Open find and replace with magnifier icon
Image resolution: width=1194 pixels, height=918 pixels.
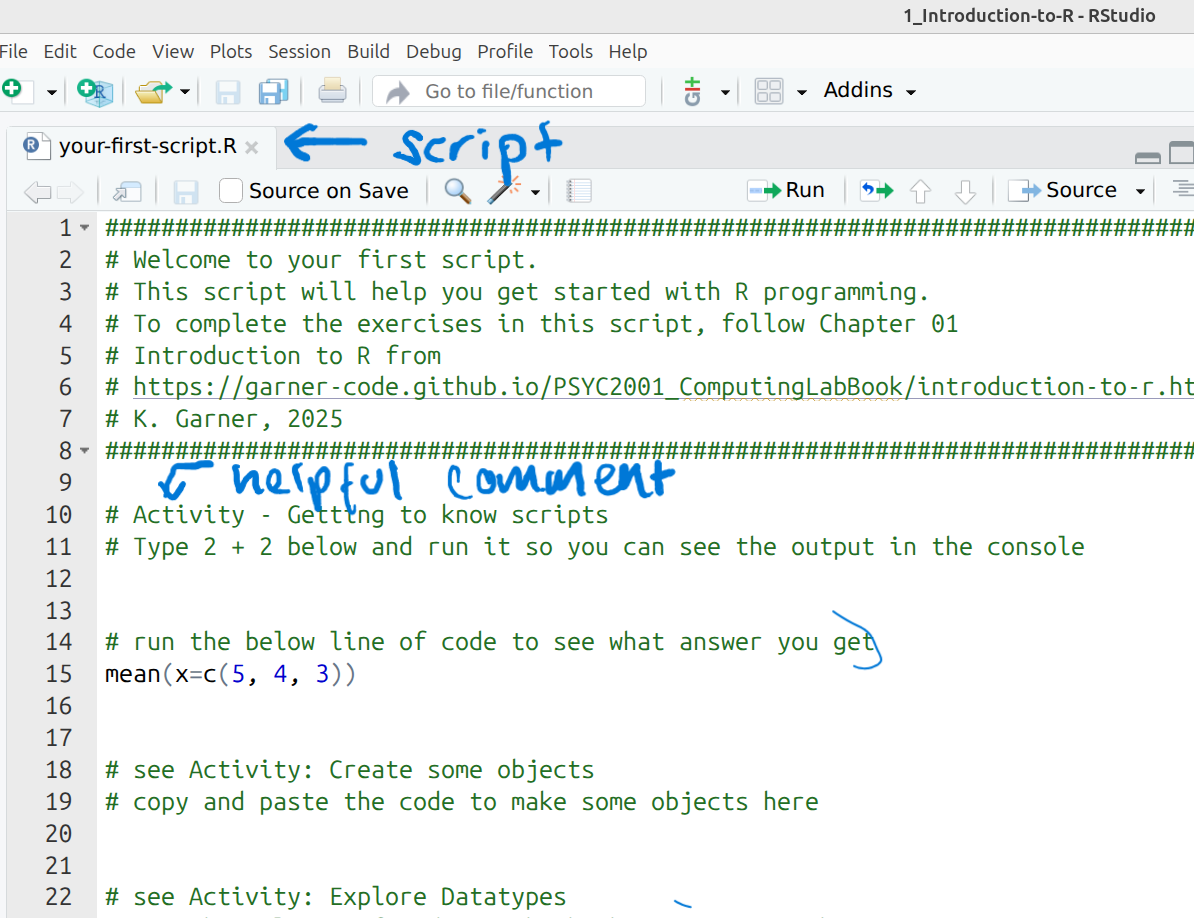click(457, 190)
